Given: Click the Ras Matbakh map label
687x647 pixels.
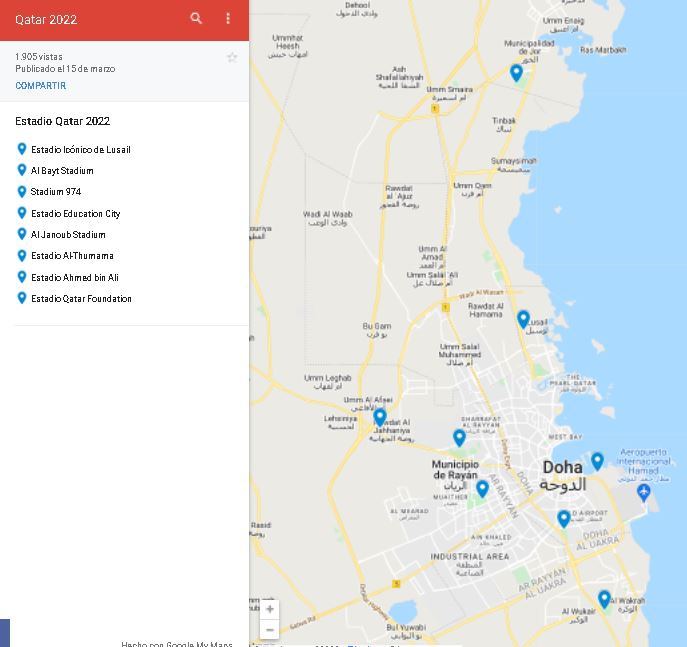Looking at the screenshot, I should [x=603, y=50].
